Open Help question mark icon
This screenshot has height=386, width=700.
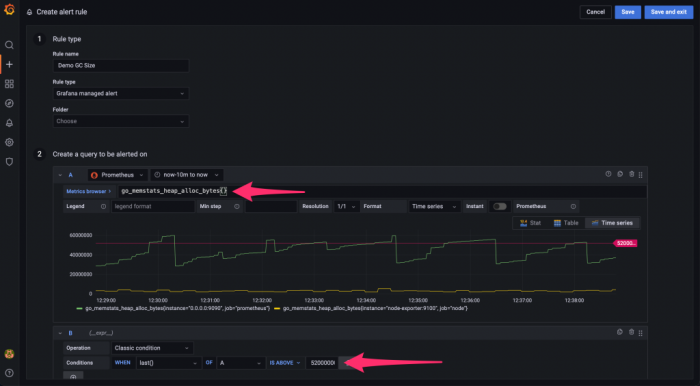pyautogui.click(x=9, y=373)
